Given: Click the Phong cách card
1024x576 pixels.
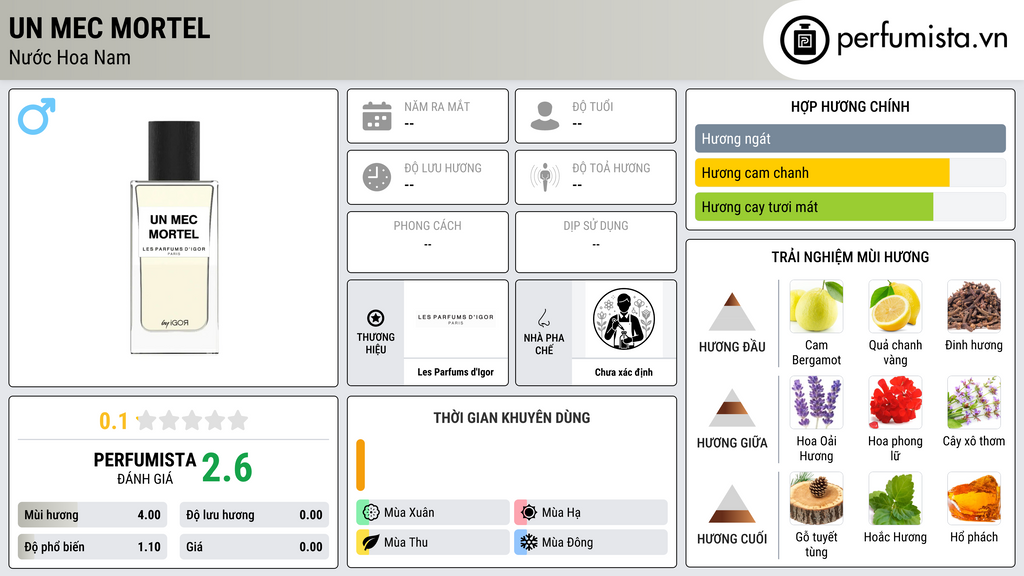Looking at the screenshot, I should coord(428,242).
